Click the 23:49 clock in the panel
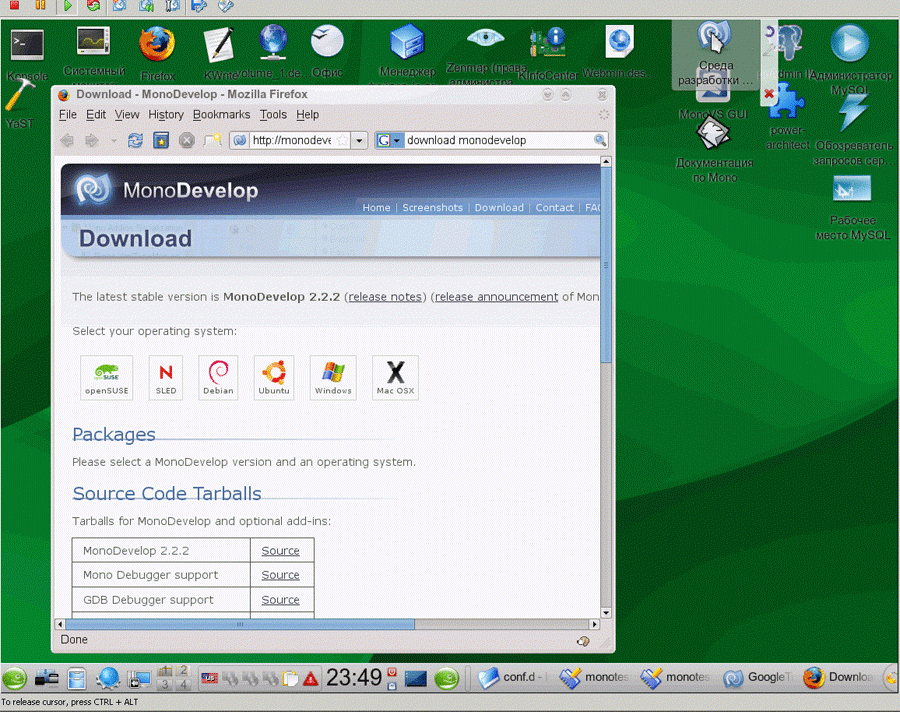 [354, 678]
